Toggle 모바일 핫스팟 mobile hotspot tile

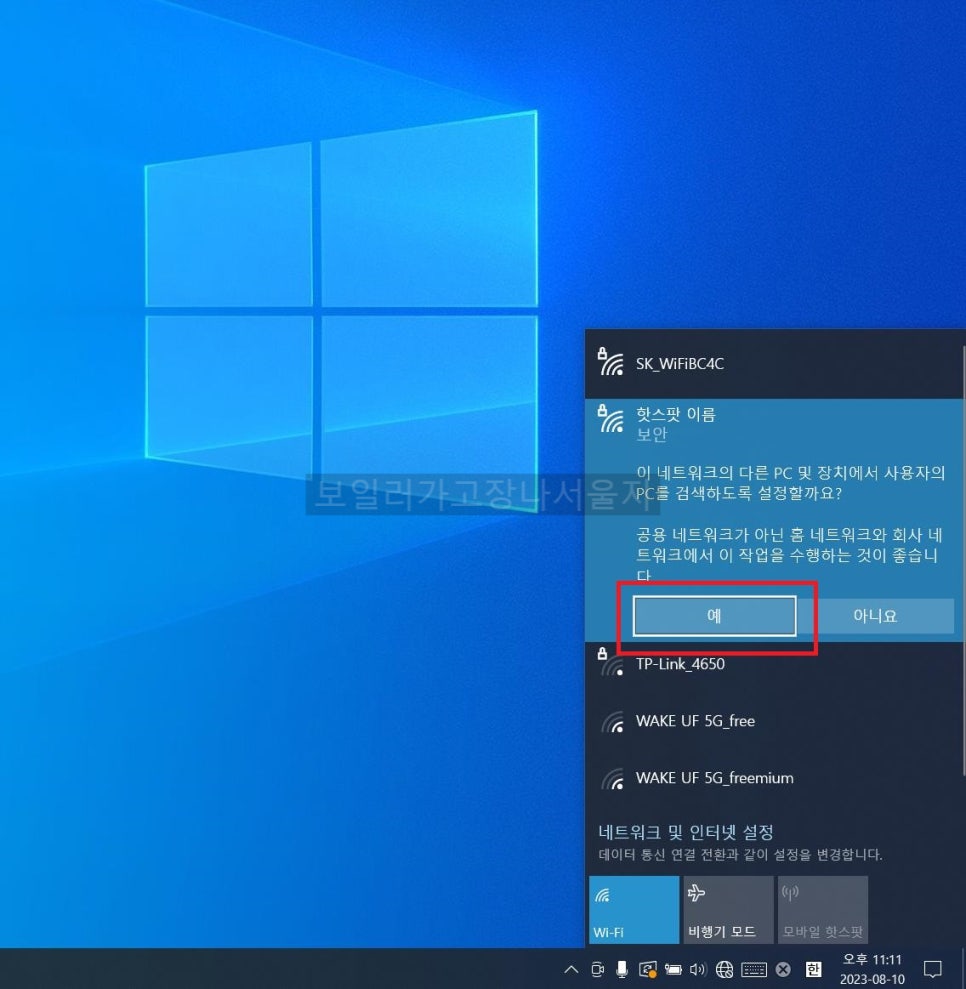pos(823,910)
